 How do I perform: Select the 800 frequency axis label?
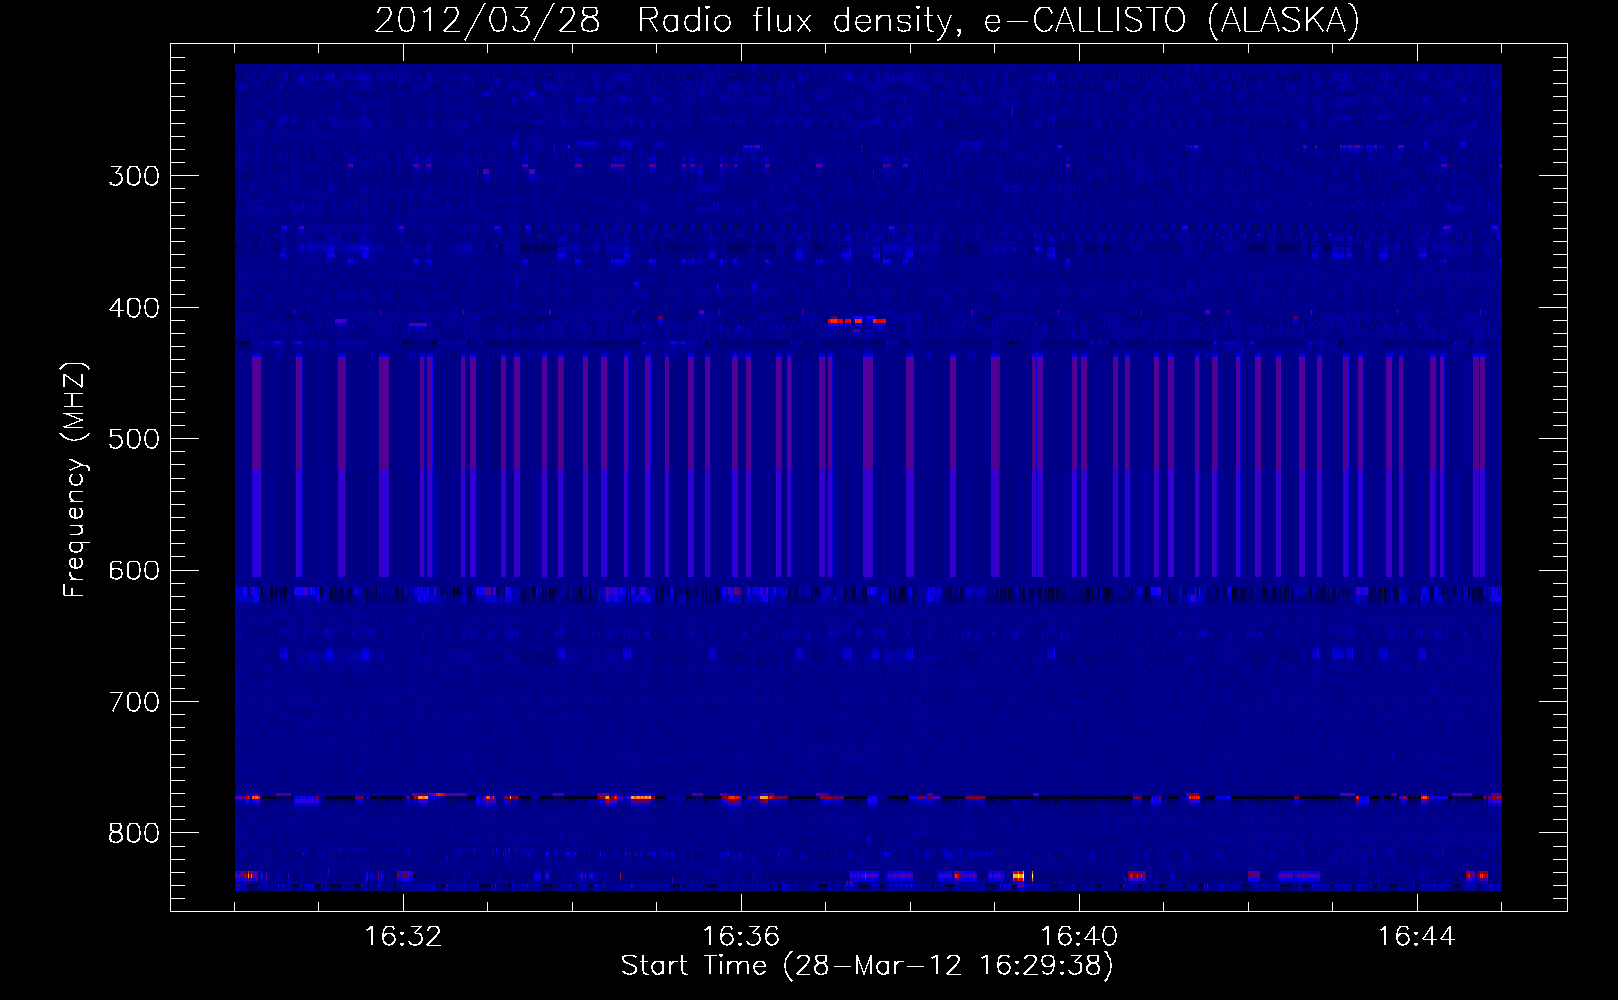134,834
